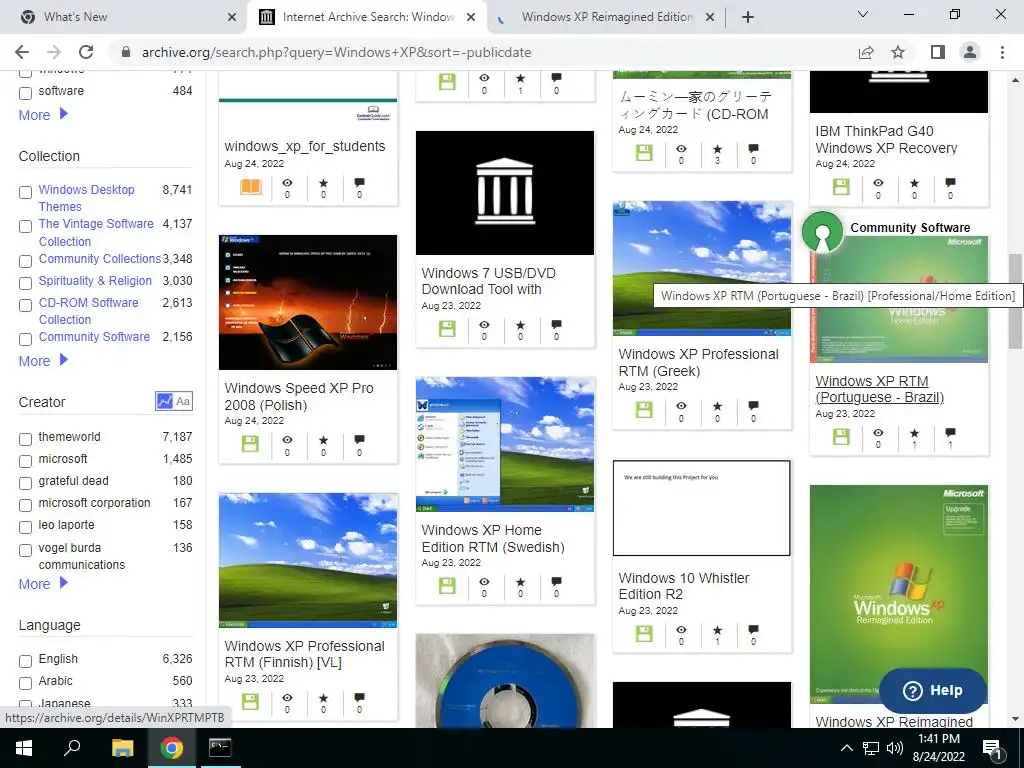Open the tab search chevron
The height and width of the screenshot is (768, 1024).
coord(863,14)
